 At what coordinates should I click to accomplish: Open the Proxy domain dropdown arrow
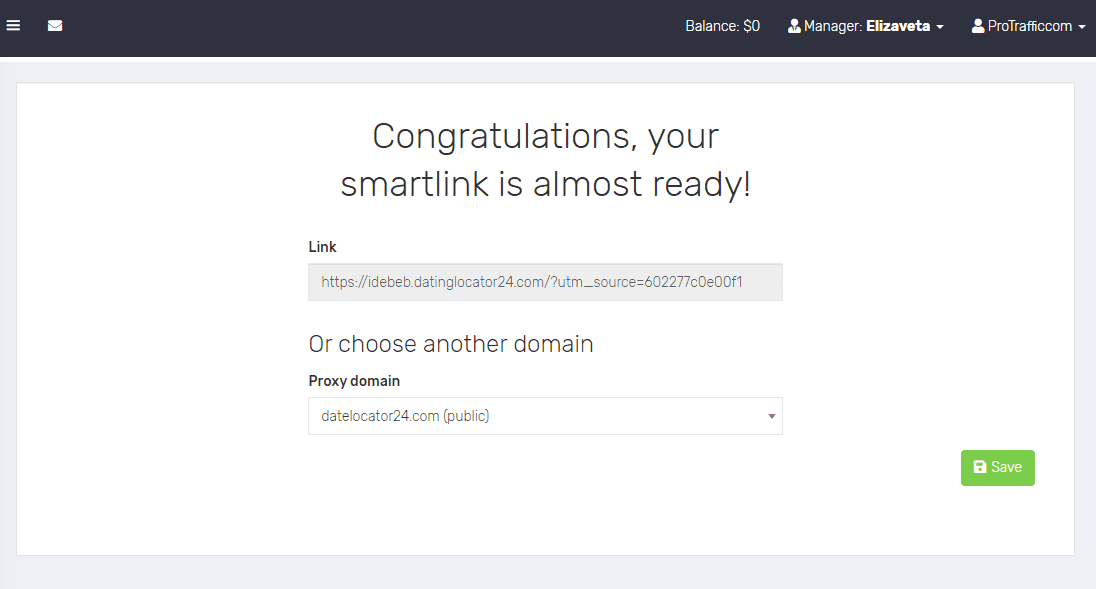[772, 416]
